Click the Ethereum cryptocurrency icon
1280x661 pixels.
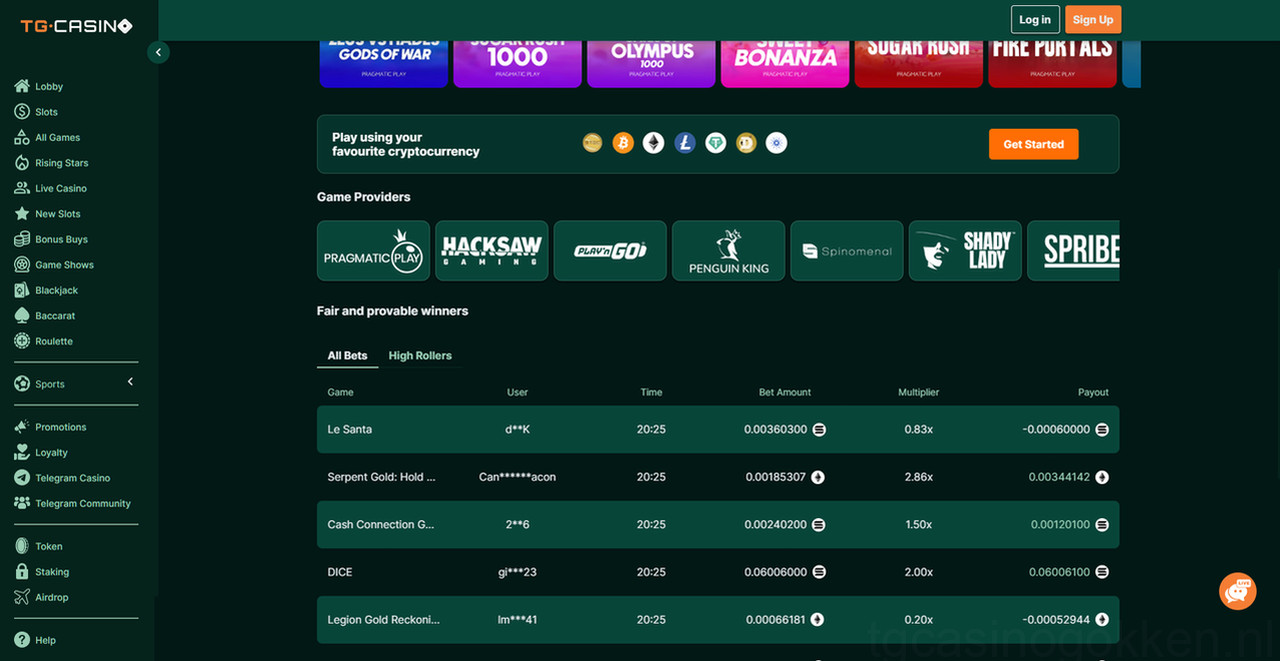click(x=653, y=143)
